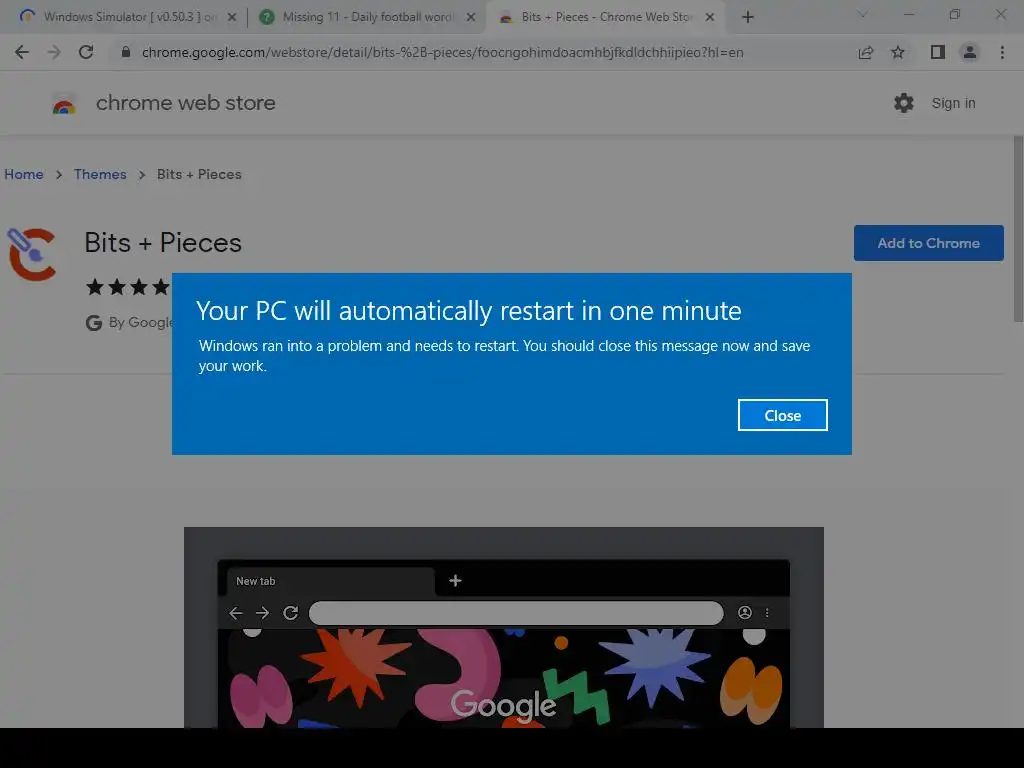Open Chrome three-dot menu
Viewport: 1024px width, 768px height.
(1002, 52)
